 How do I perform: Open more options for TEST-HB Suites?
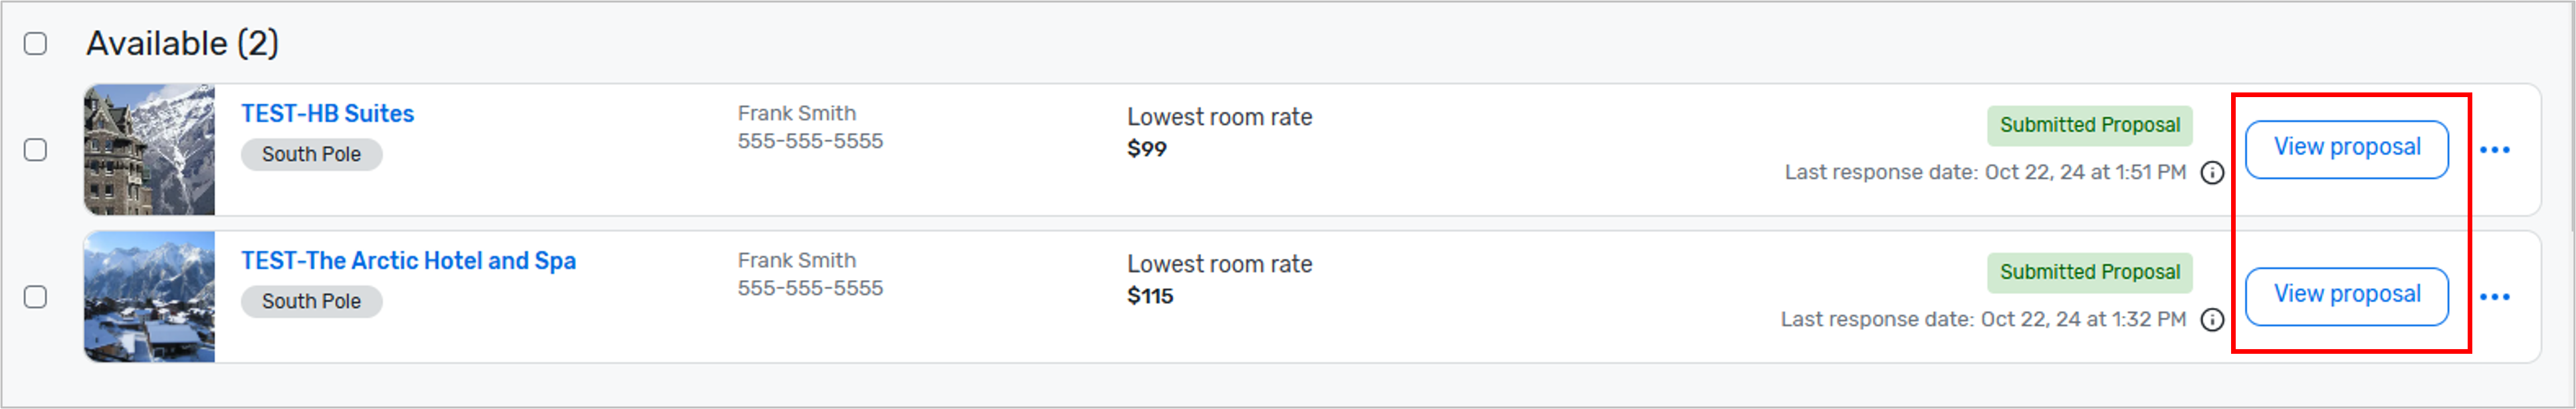point(2494,150)
